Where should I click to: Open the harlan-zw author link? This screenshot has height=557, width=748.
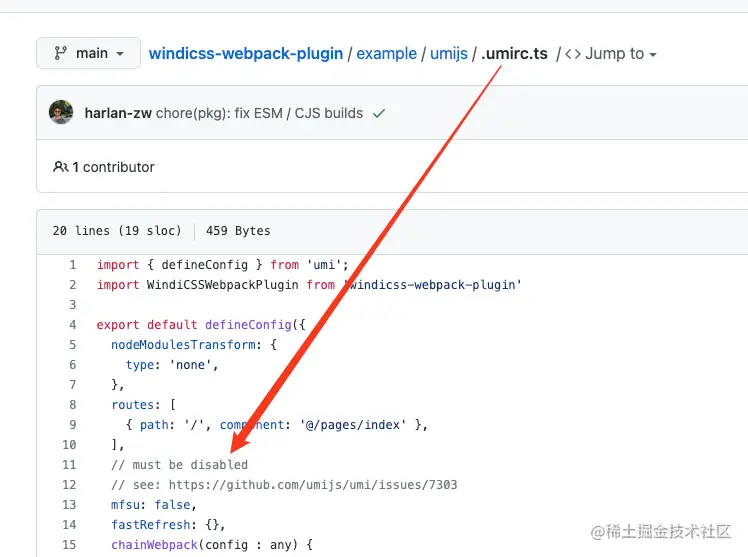point(118,113)
